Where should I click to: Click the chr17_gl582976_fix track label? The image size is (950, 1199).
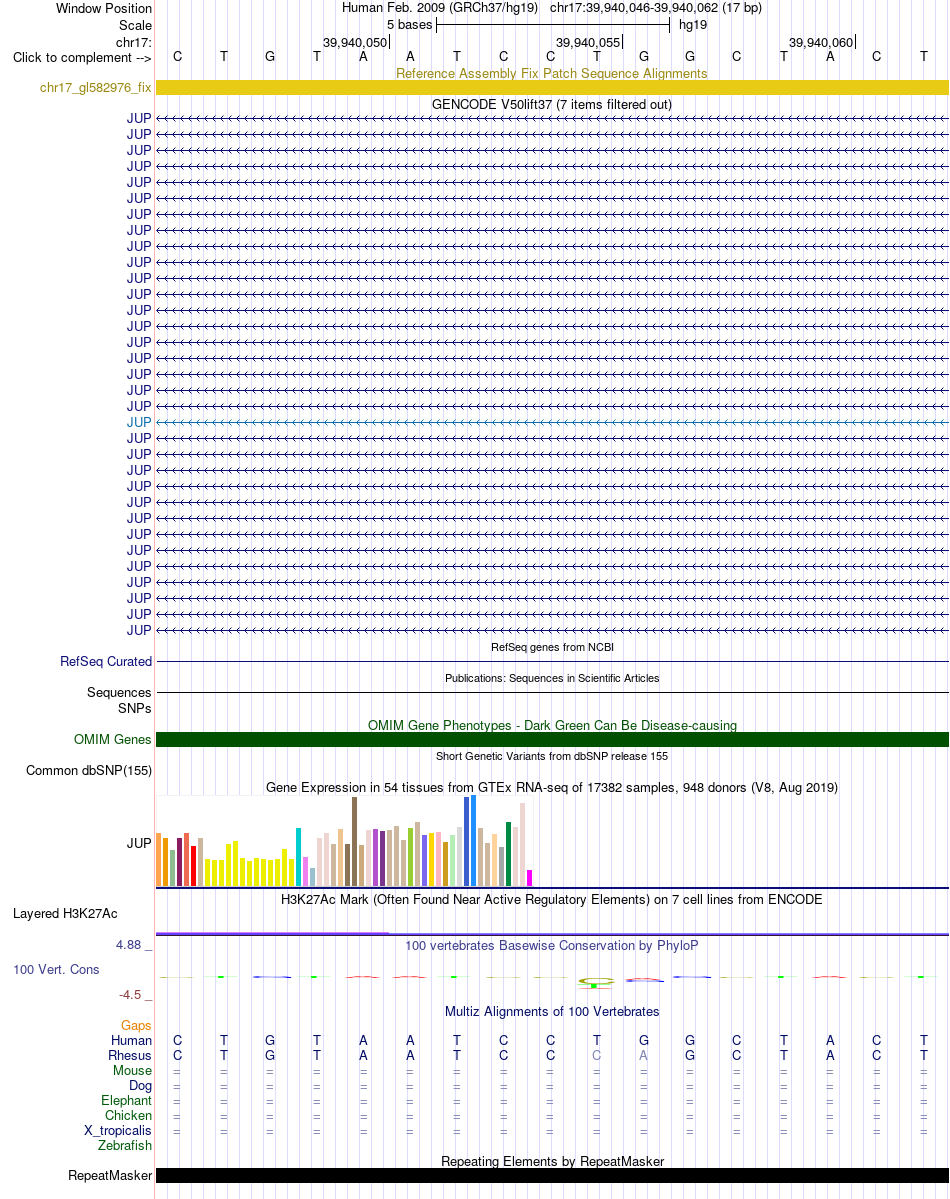click(x=96, y=88)
